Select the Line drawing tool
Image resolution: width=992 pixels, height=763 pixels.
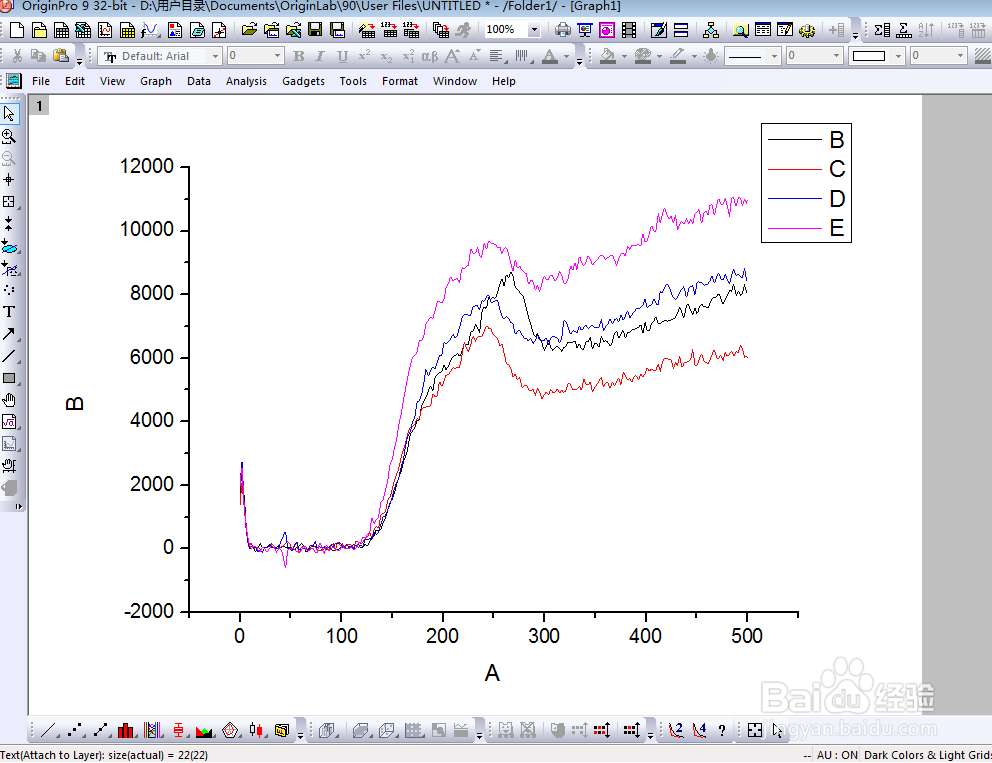(x=9, y=356)
